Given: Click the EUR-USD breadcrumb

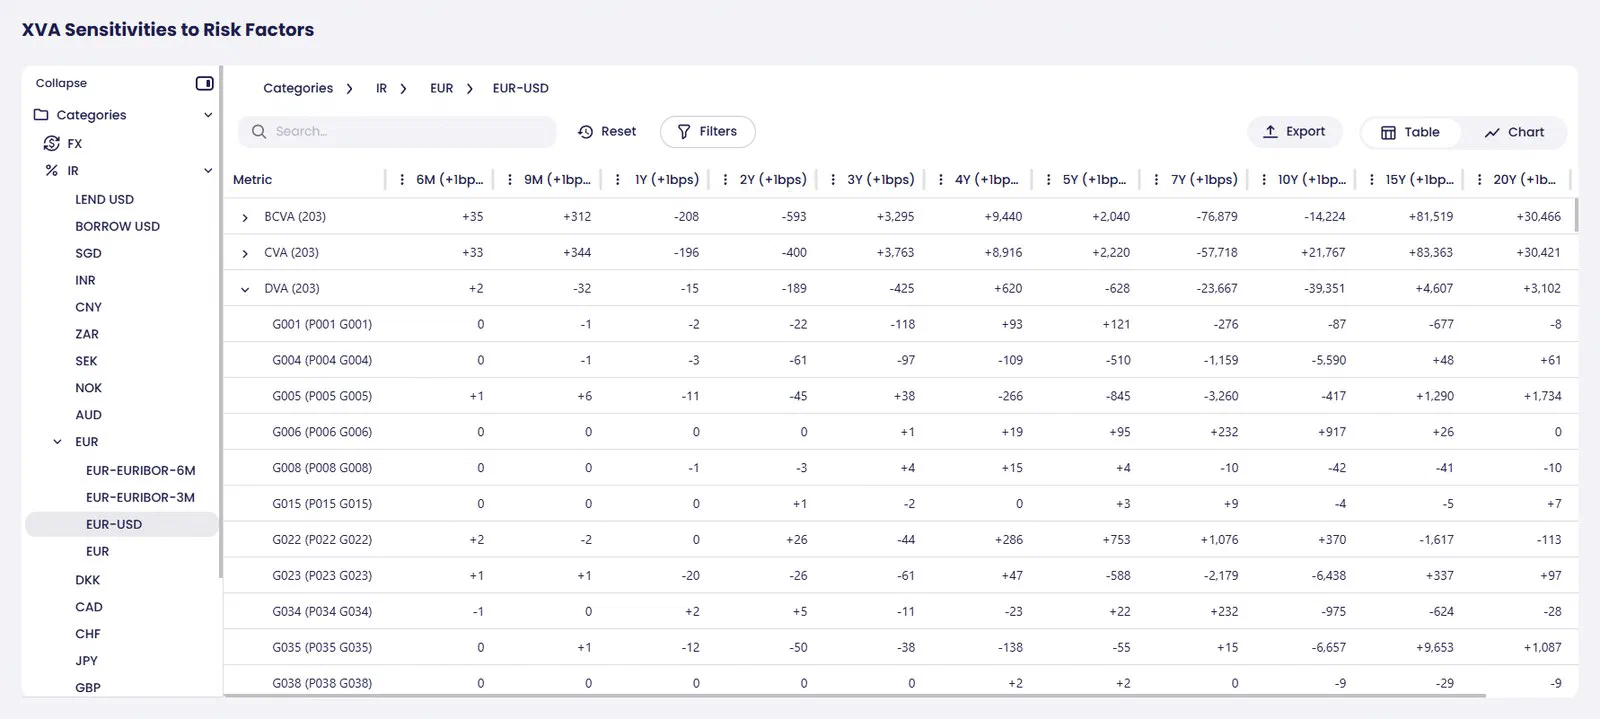Looking at the screenshot, I should point(521,88).
